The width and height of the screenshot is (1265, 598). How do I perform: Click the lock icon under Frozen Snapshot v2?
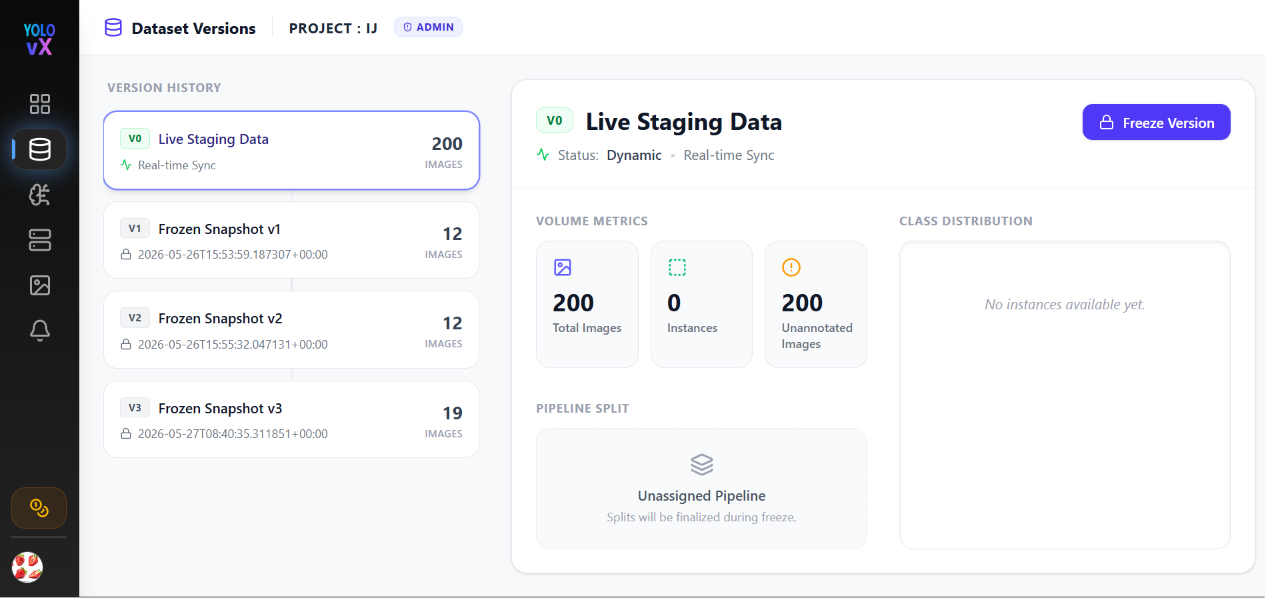126,344
